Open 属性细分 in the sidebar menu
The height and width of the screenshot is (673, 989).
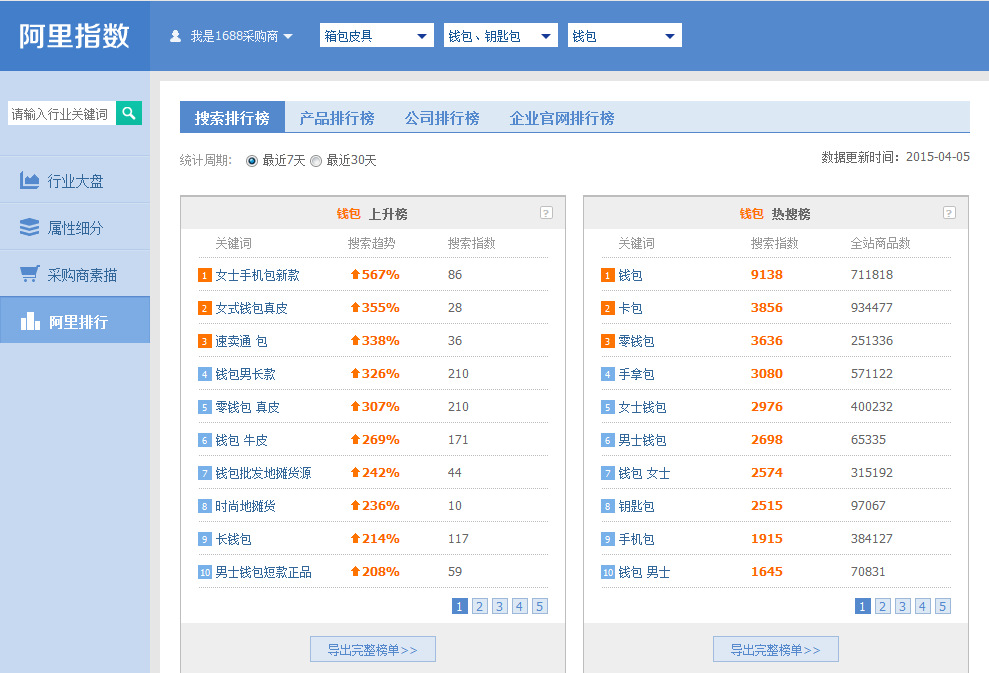pyautogui.click(x=75, y=226)
